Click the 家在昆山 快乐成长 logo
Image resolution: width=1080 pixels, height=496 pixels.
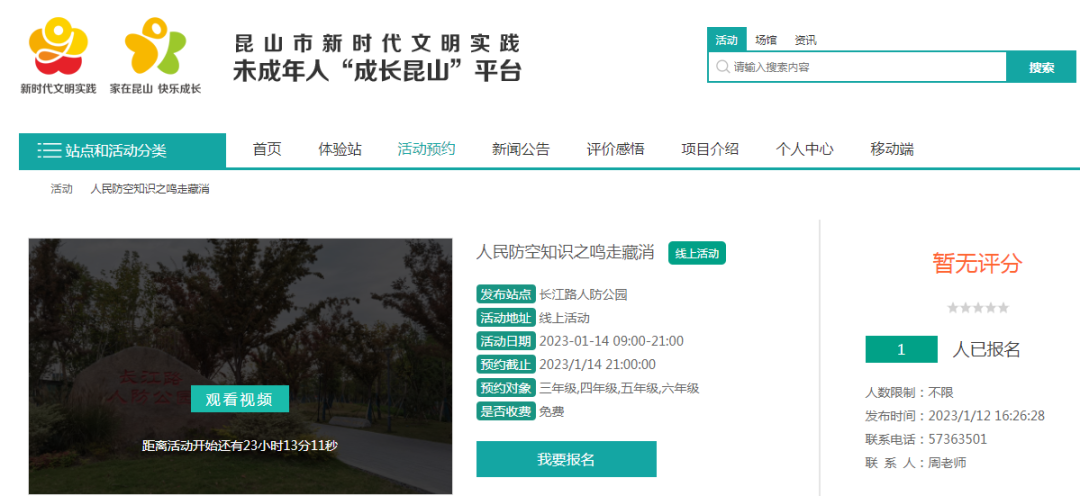[155, 49]
